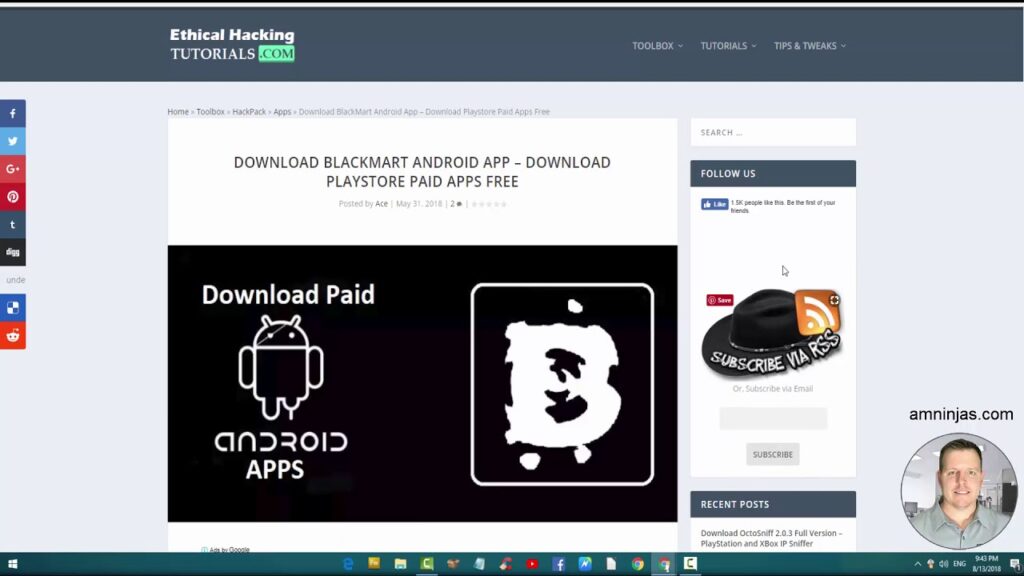Open the comments count link
The width and height of the screenshot is (1024, 576).
[x=456, y=204]
